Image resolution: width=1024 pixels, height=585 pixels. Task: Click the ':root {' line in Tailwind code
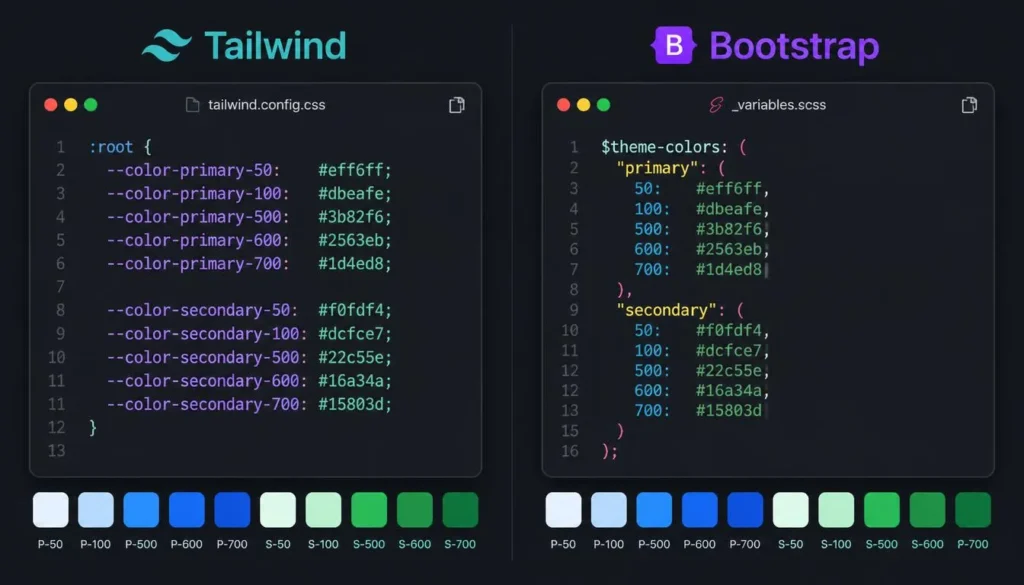pyautogui.click(x=120, y=147)
